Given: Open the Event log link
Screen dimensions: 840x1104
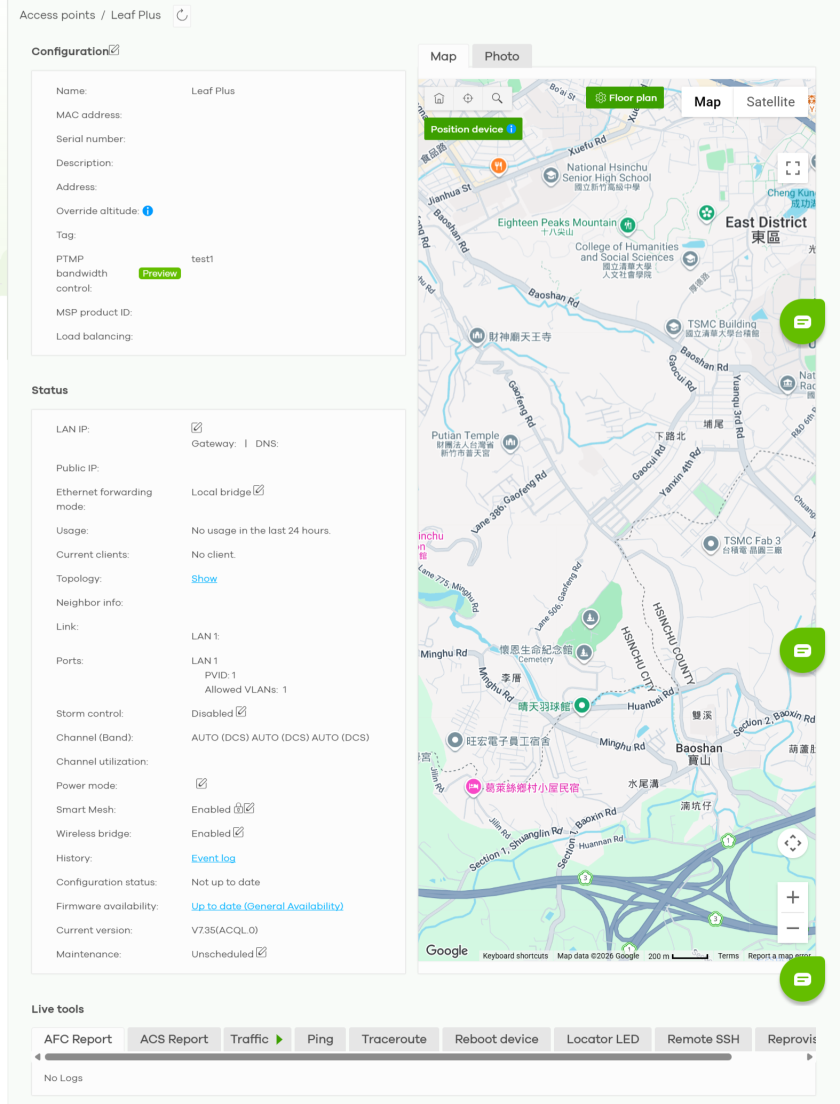Looking at the screenshot, I should (x=213, y=858).
